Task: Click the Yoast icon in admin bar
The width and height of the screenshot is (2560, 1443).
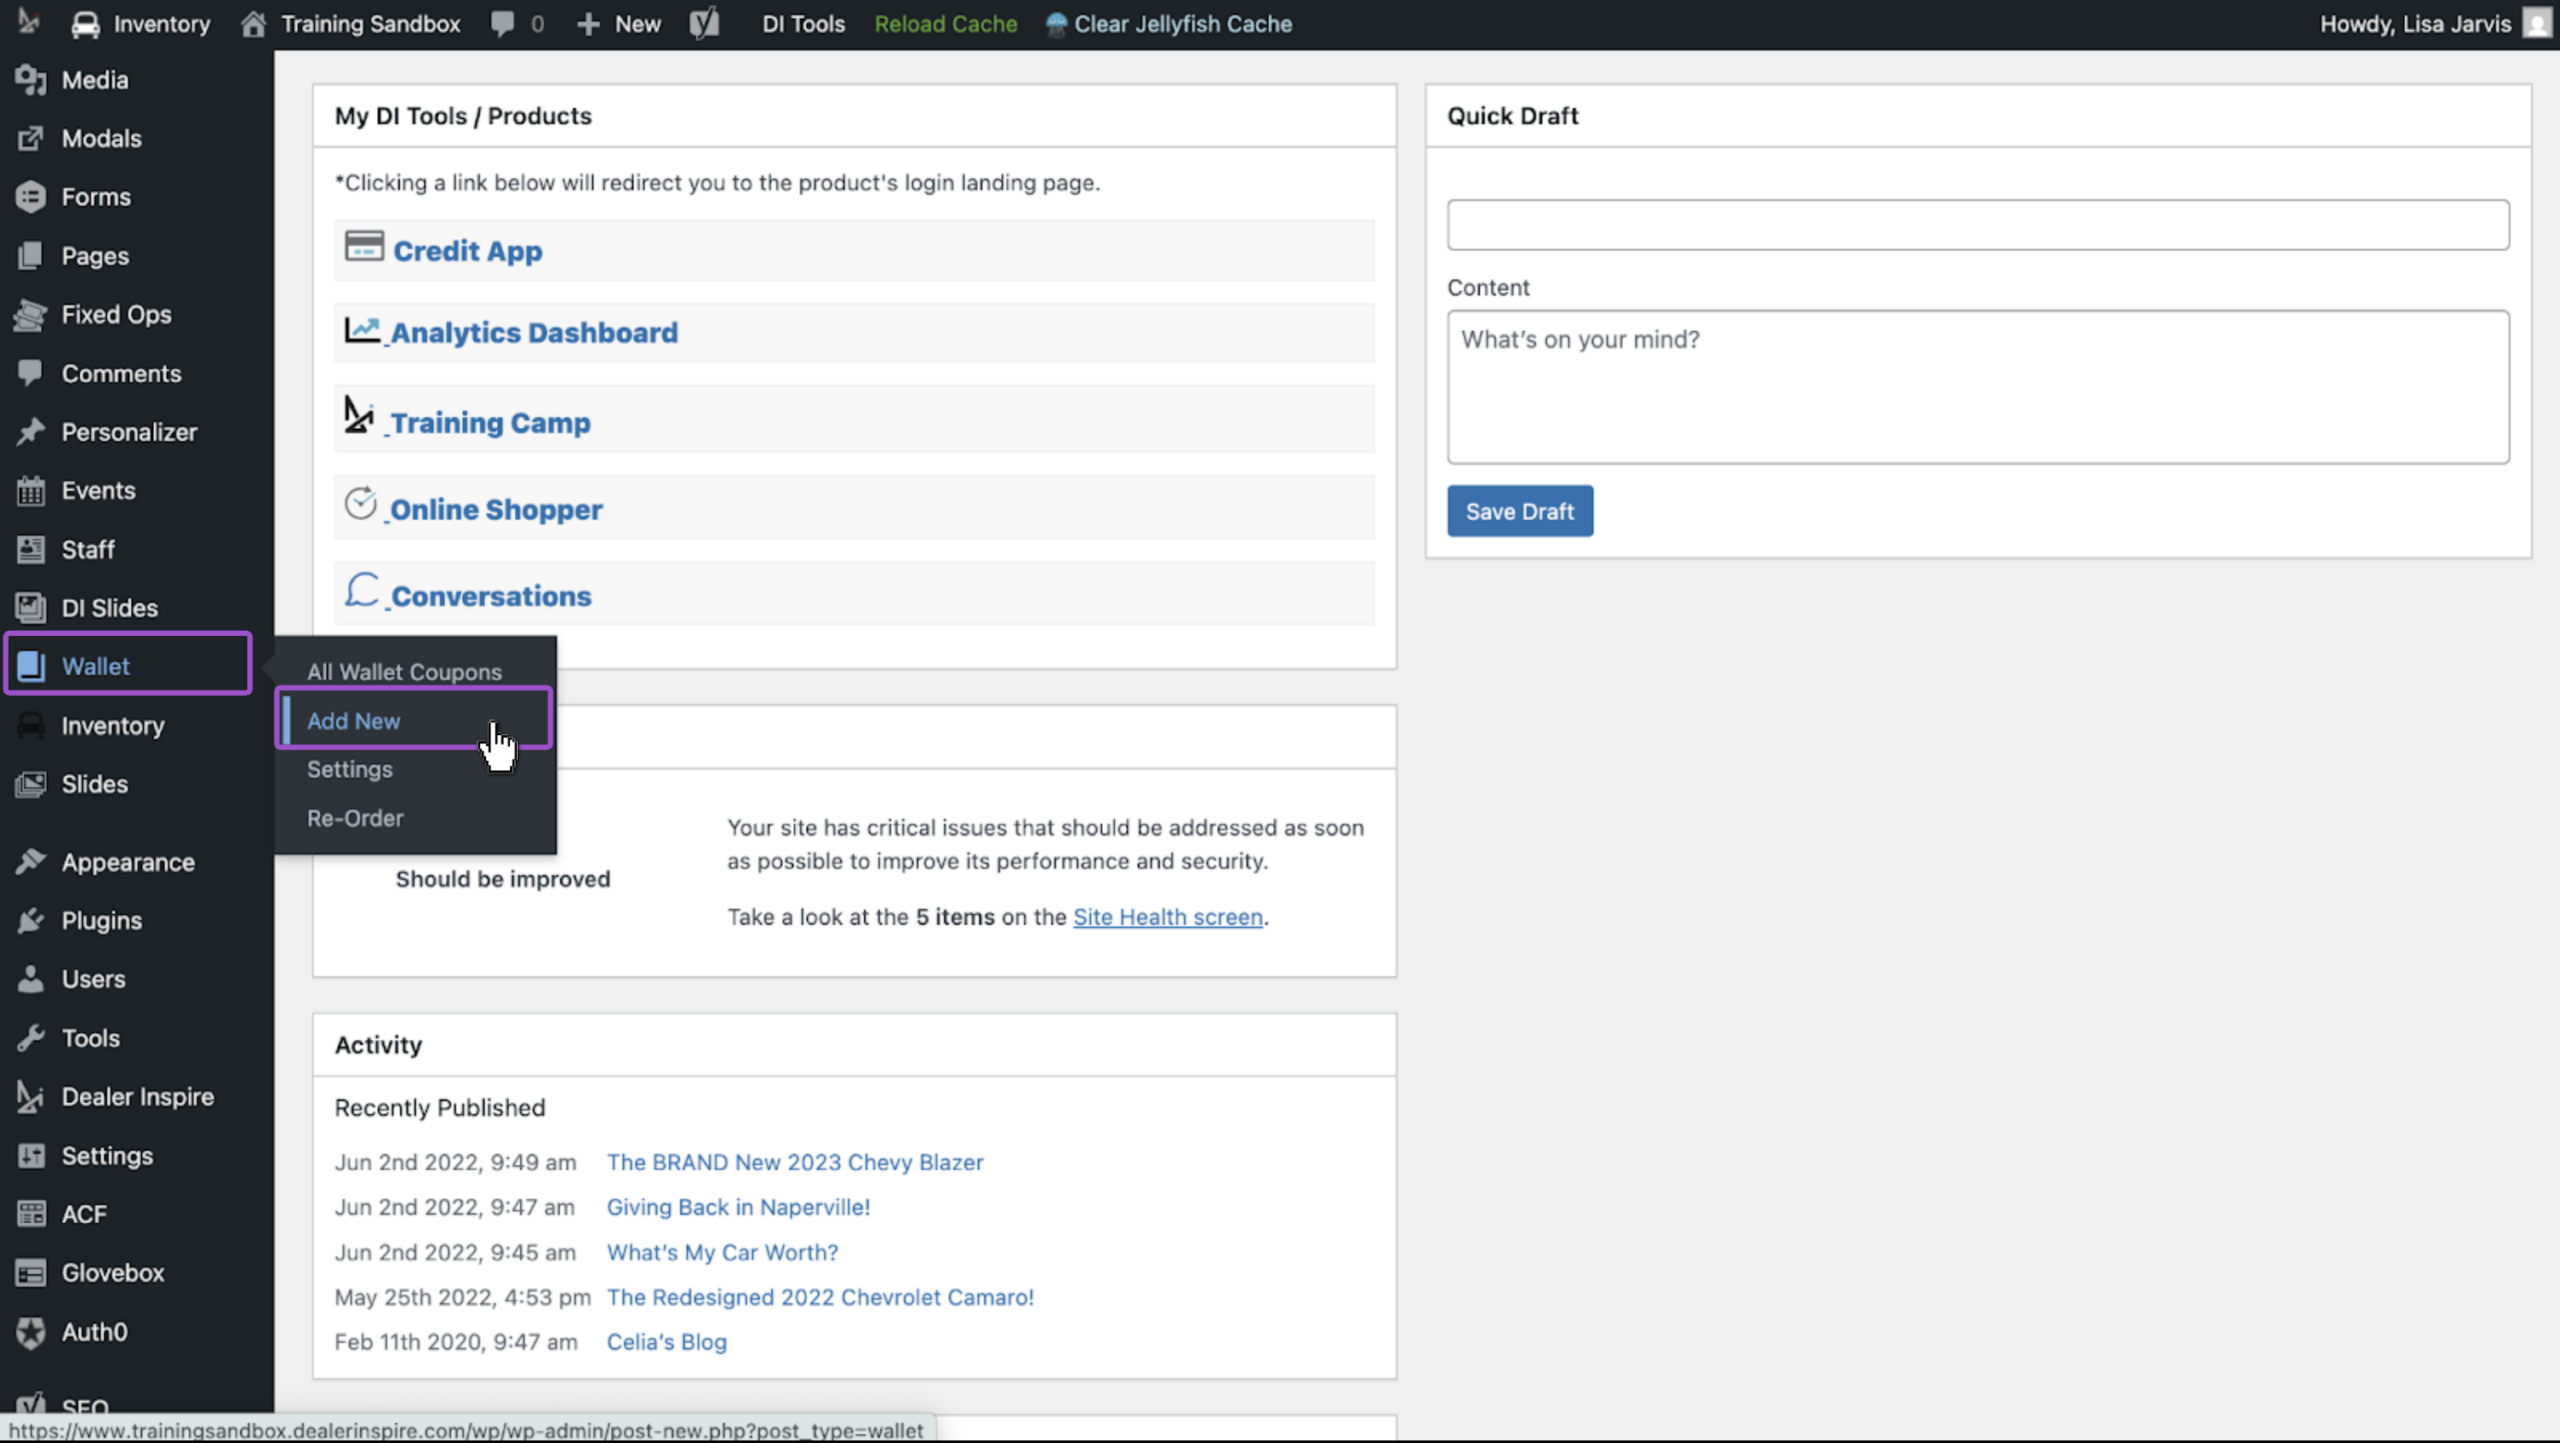Action: tap(704, 24)
